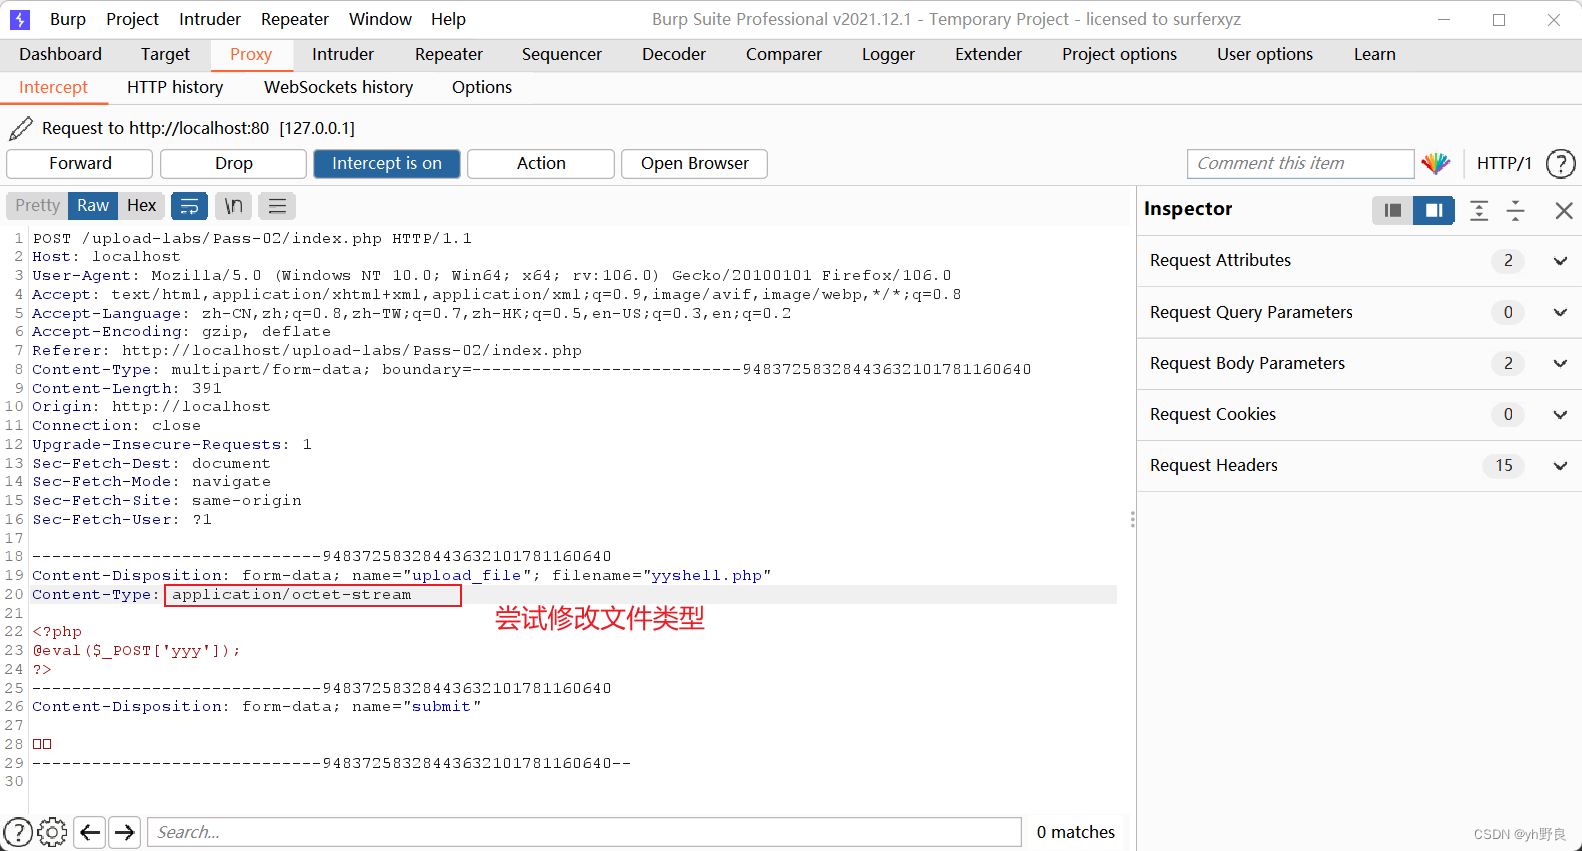The width and height of the screenshot is (1582, 851).
Task: Open the HTTP history sub-tab
Action: 175,88
